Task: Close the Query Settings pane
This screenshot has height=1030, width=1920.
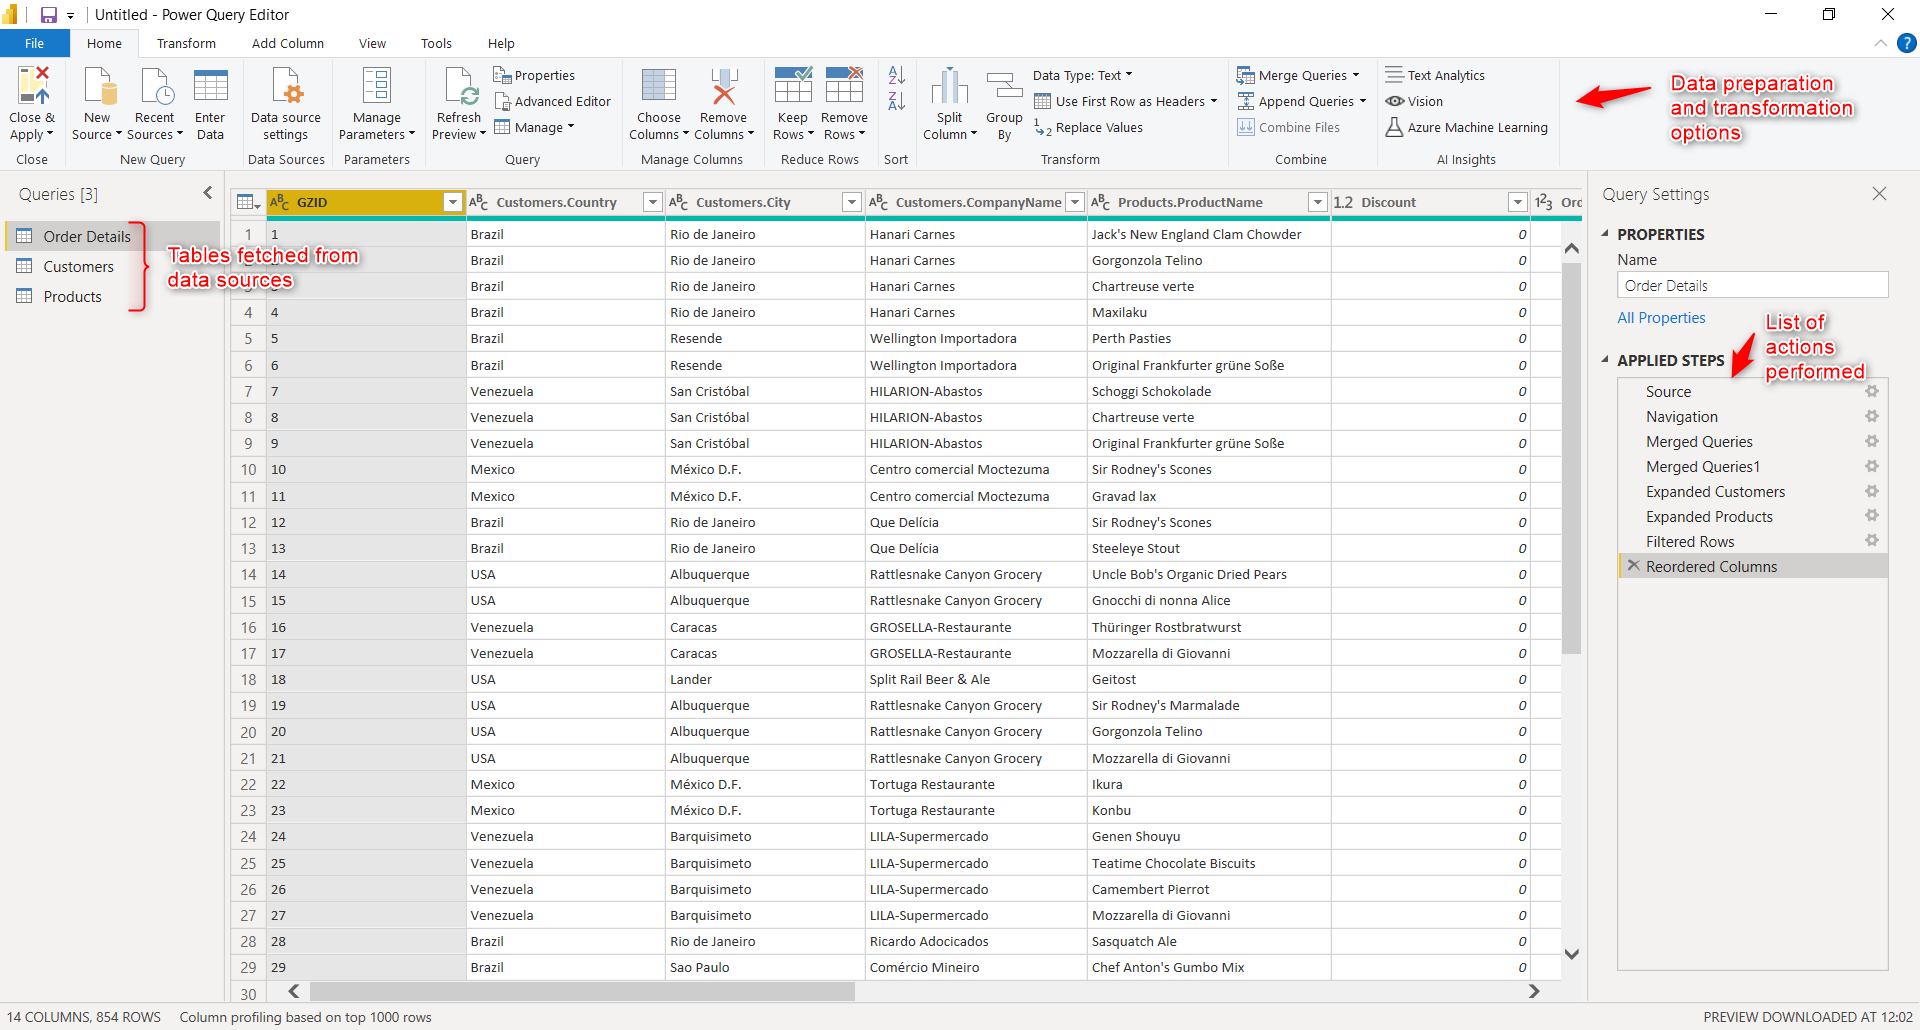Action: click(1879, 194)
